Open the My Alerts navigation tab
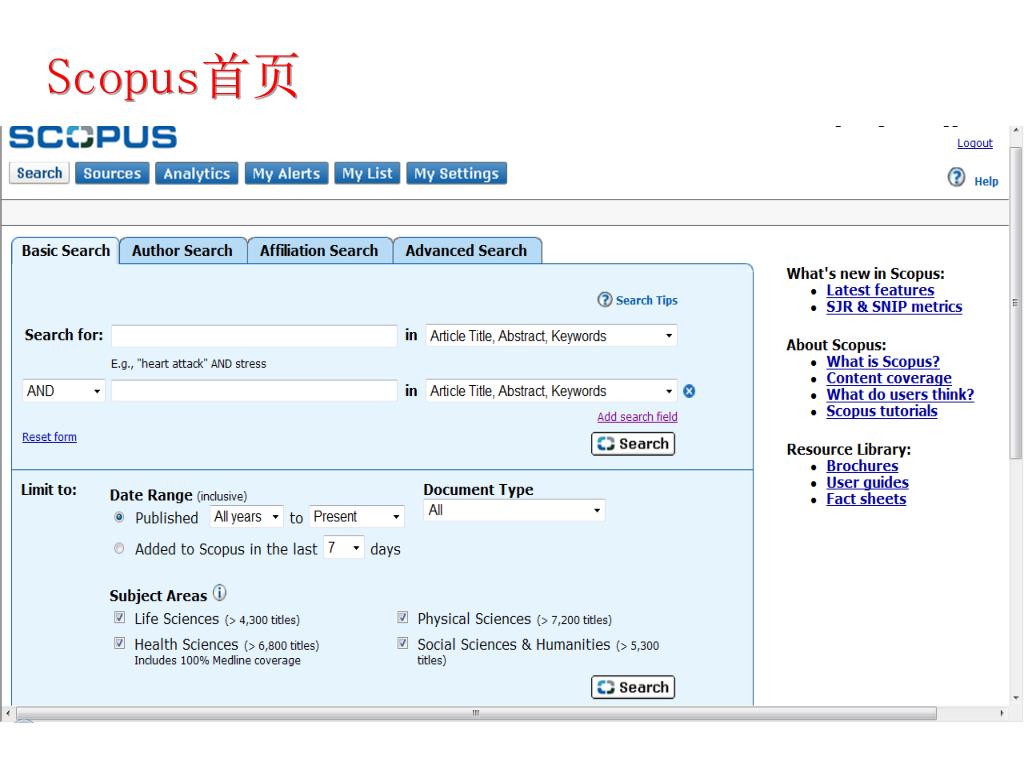The height and width of the screenshot is (768, 1024). pyautogui.click(x=286, y=174)
